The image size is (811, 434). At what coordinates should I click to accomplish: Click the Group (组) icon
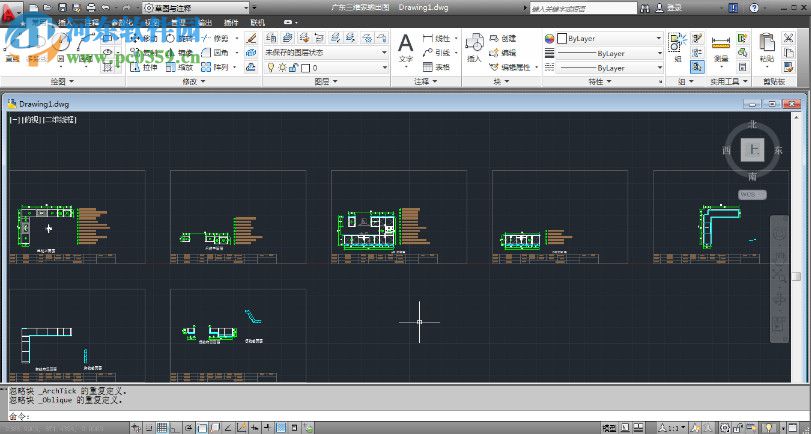click(x=678, y=42)
